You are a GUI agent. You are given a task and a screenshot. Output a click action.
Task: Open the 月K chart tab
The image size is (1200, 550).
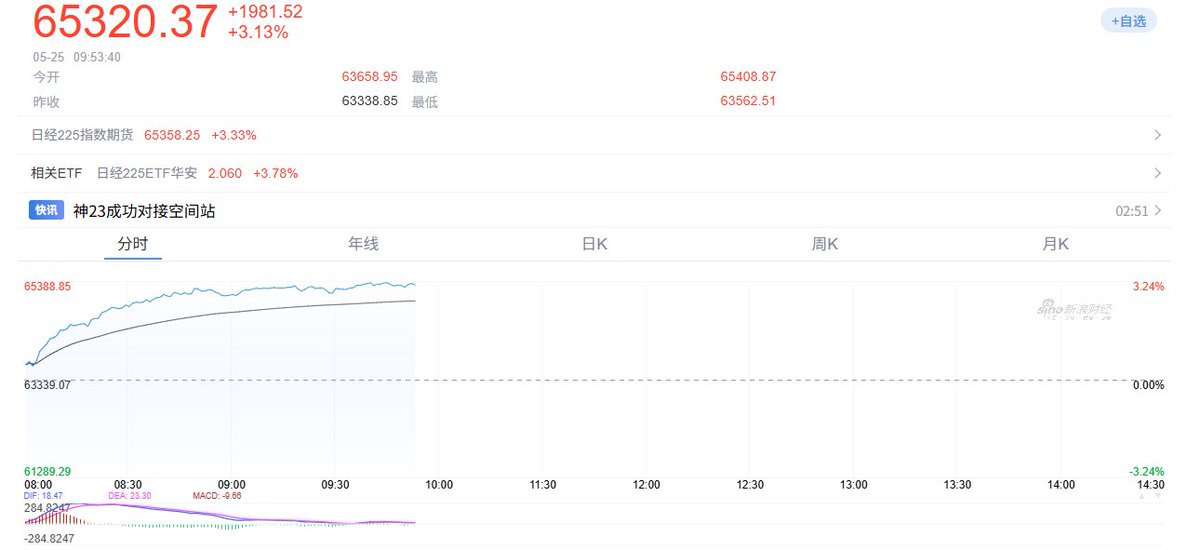tap(1056, 243)
